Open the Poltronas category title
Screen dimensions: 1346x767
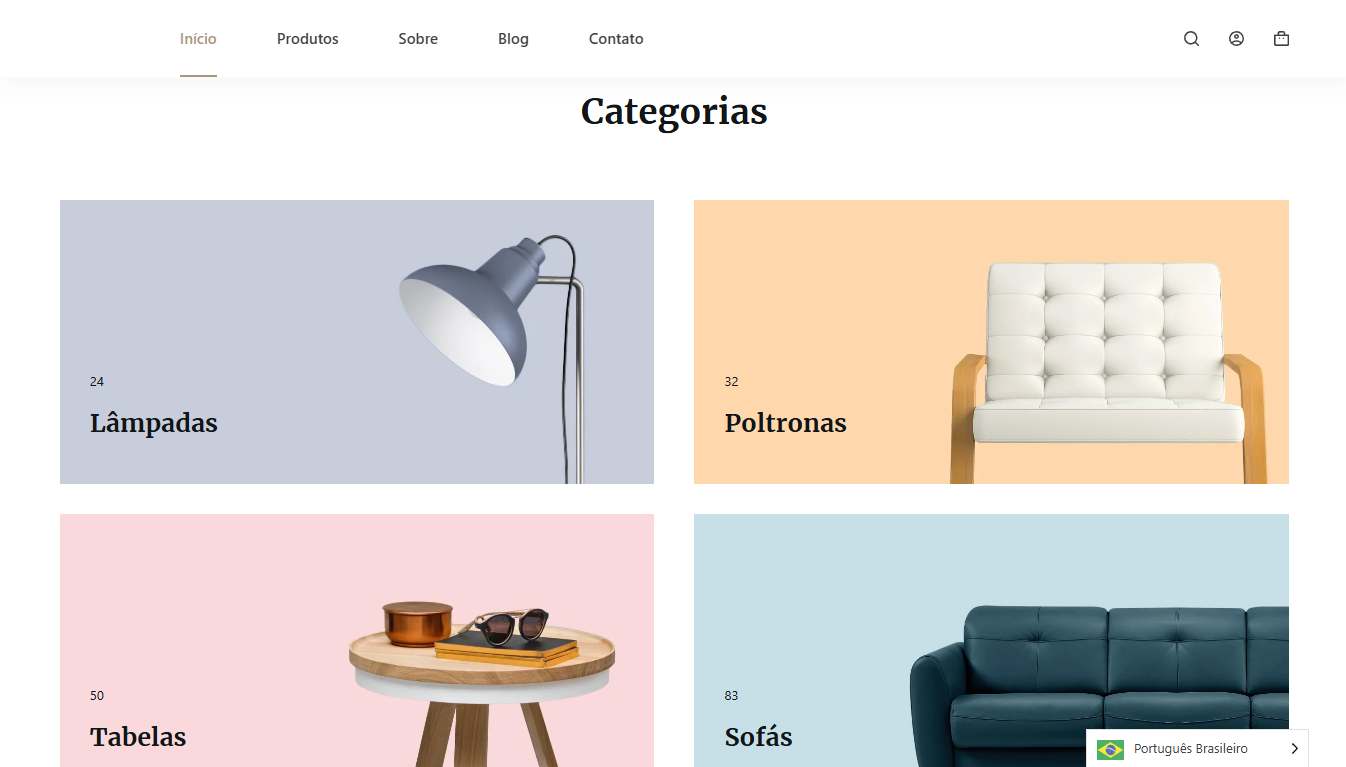point(785,423)
